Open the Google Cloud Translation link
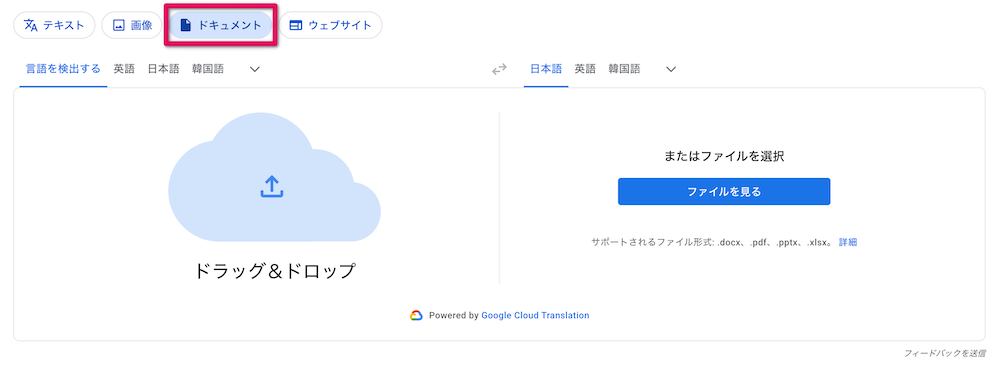Image resolution: width=1000 pixels, height=372 pixels. coord(535,315)
